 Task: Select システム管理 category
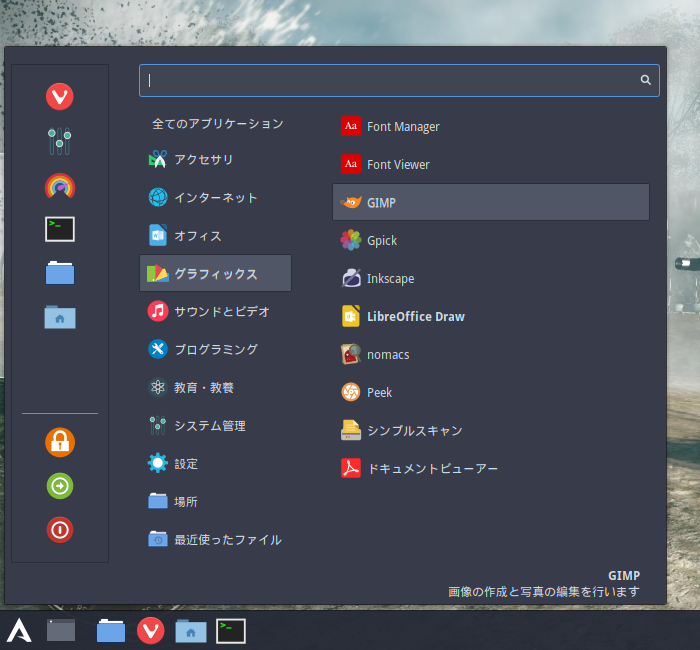click(x=216, y=425)
